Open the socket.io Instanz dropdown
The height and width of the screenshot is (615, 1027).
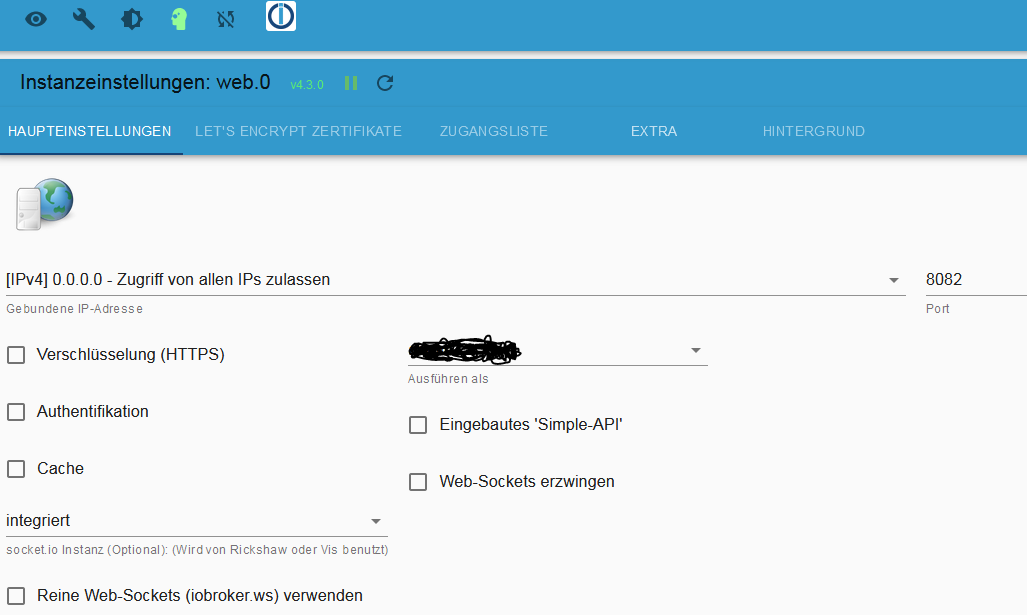195,521
